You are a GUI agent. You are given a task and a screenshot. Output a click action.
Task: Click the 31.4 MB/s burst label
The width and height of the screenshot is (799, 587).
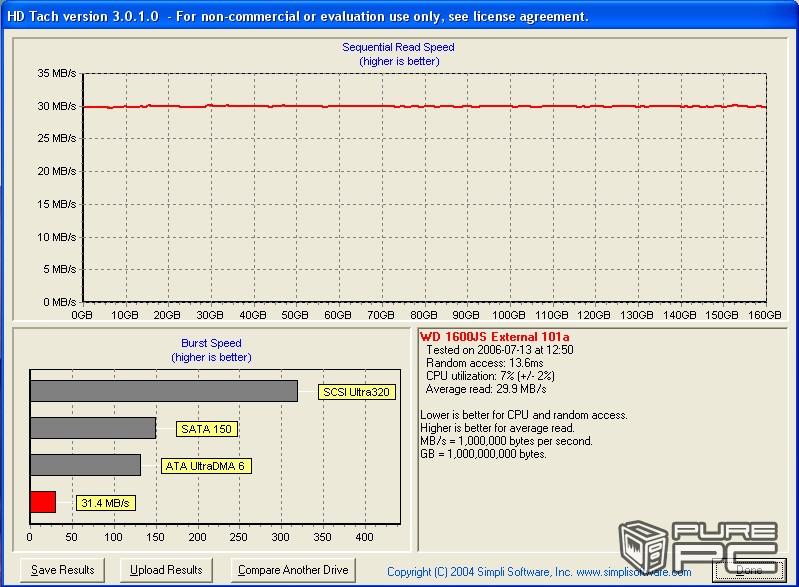[105, 503]
